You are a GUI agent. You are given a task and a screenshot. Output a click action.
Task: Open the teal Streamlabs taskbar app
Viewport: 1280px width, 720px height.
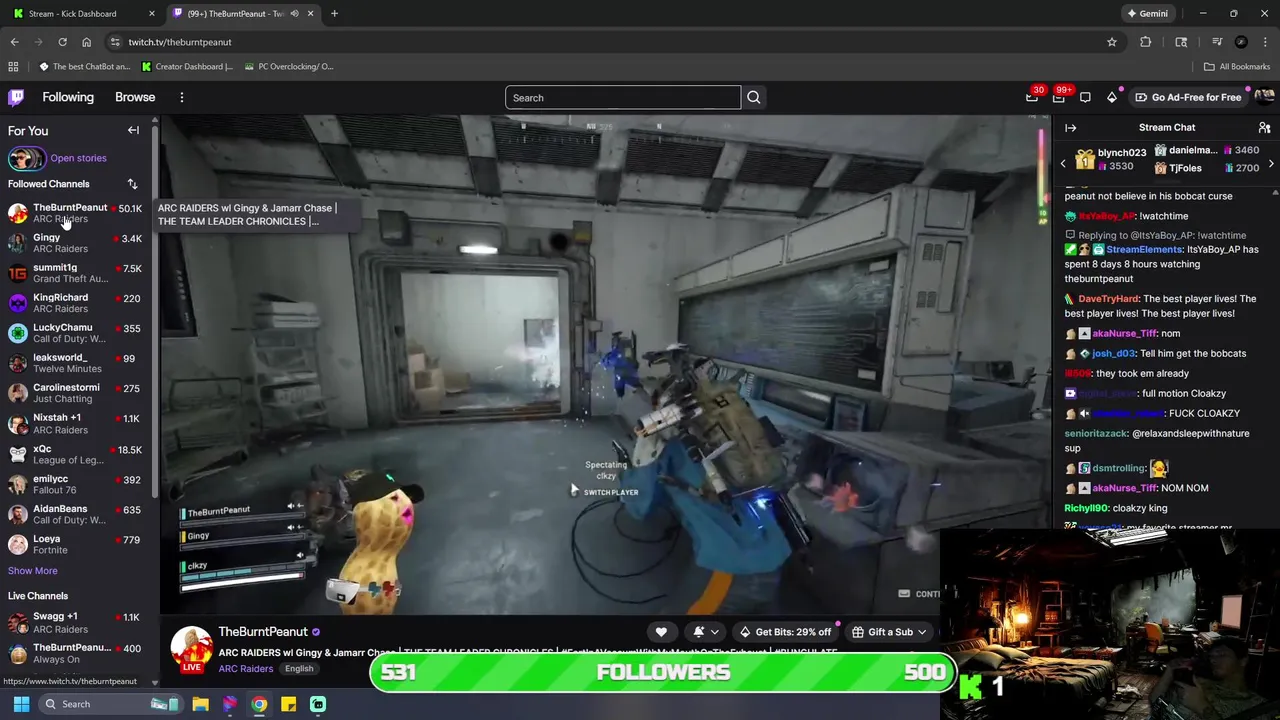coord(318,704)
